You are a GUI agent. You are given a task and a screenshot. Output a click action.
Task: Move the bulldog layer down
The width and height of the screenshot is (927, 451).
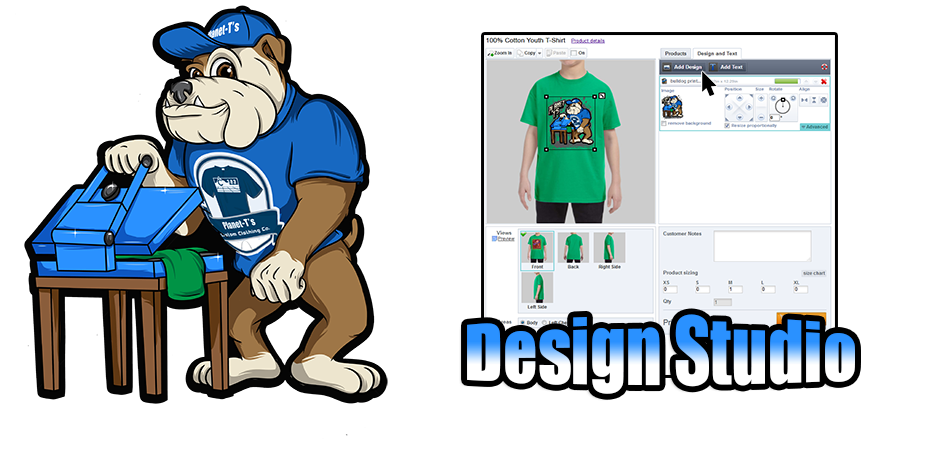point(816,81)
